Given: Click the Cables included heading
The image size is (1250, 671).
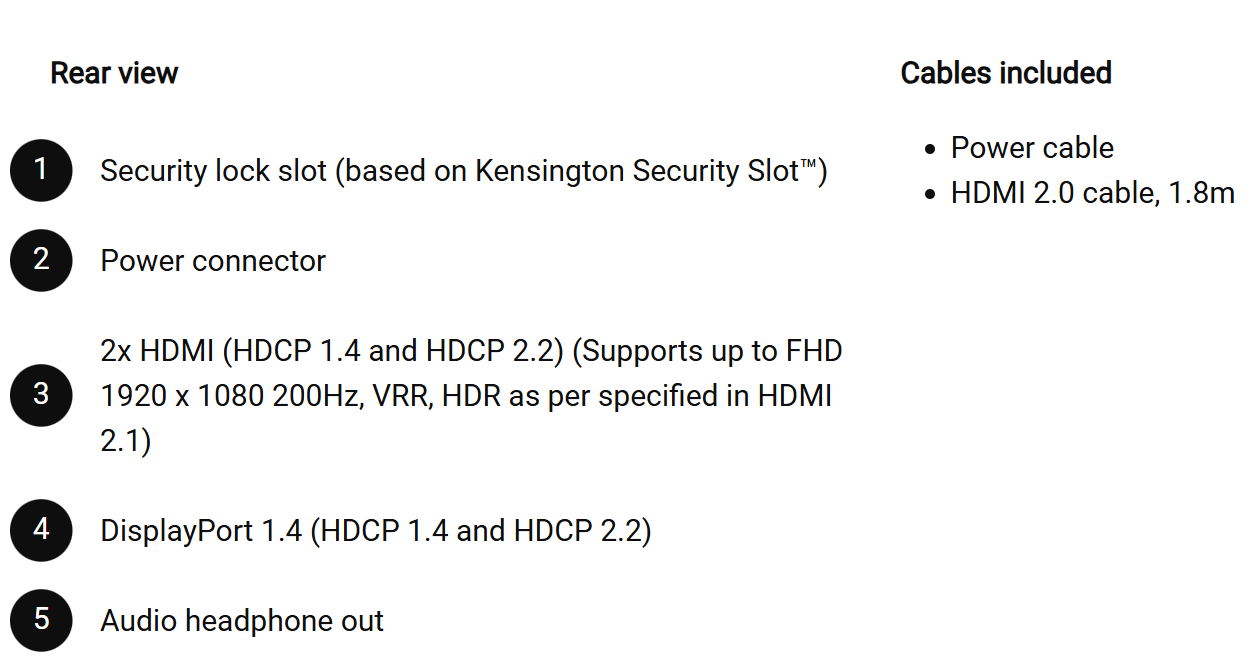Looking at the screenshot, I should tap(1006, 73).
